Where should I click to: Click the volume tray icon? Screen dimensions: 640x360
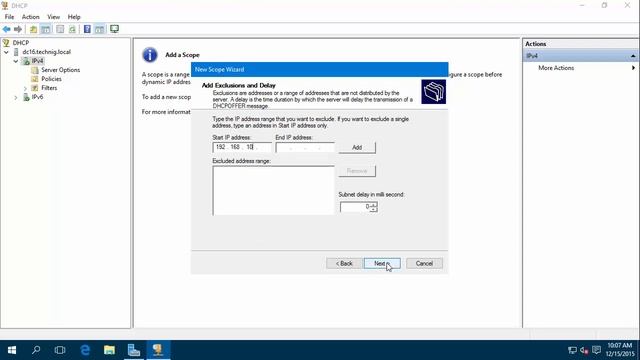point(584,350)
